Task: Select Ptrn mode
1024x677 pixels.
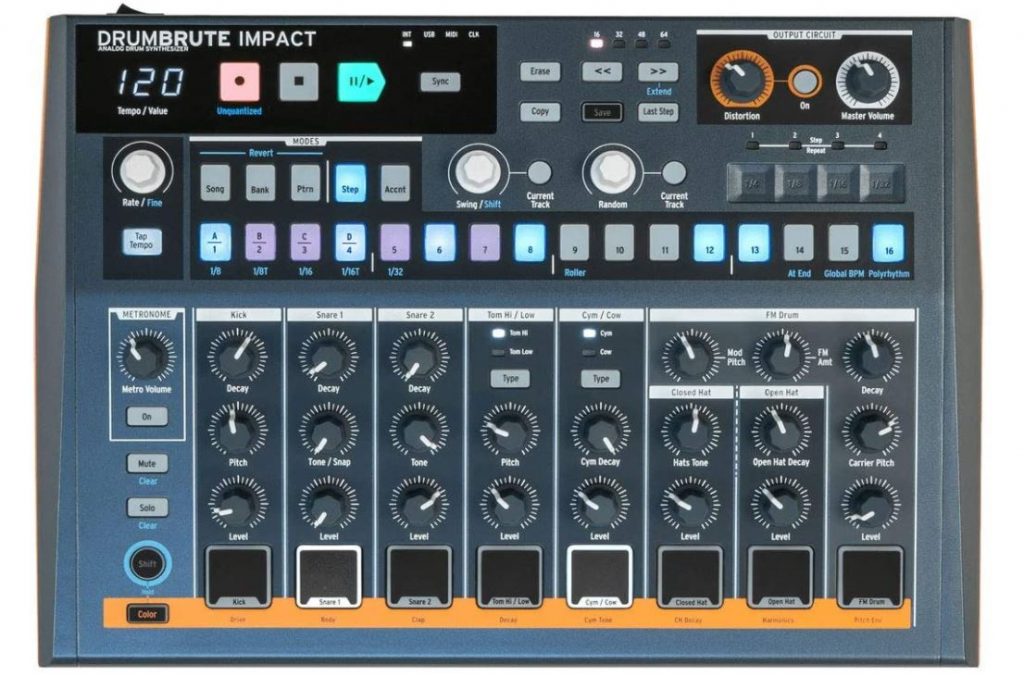Action: pyautogui.click(x=305, y=183)
